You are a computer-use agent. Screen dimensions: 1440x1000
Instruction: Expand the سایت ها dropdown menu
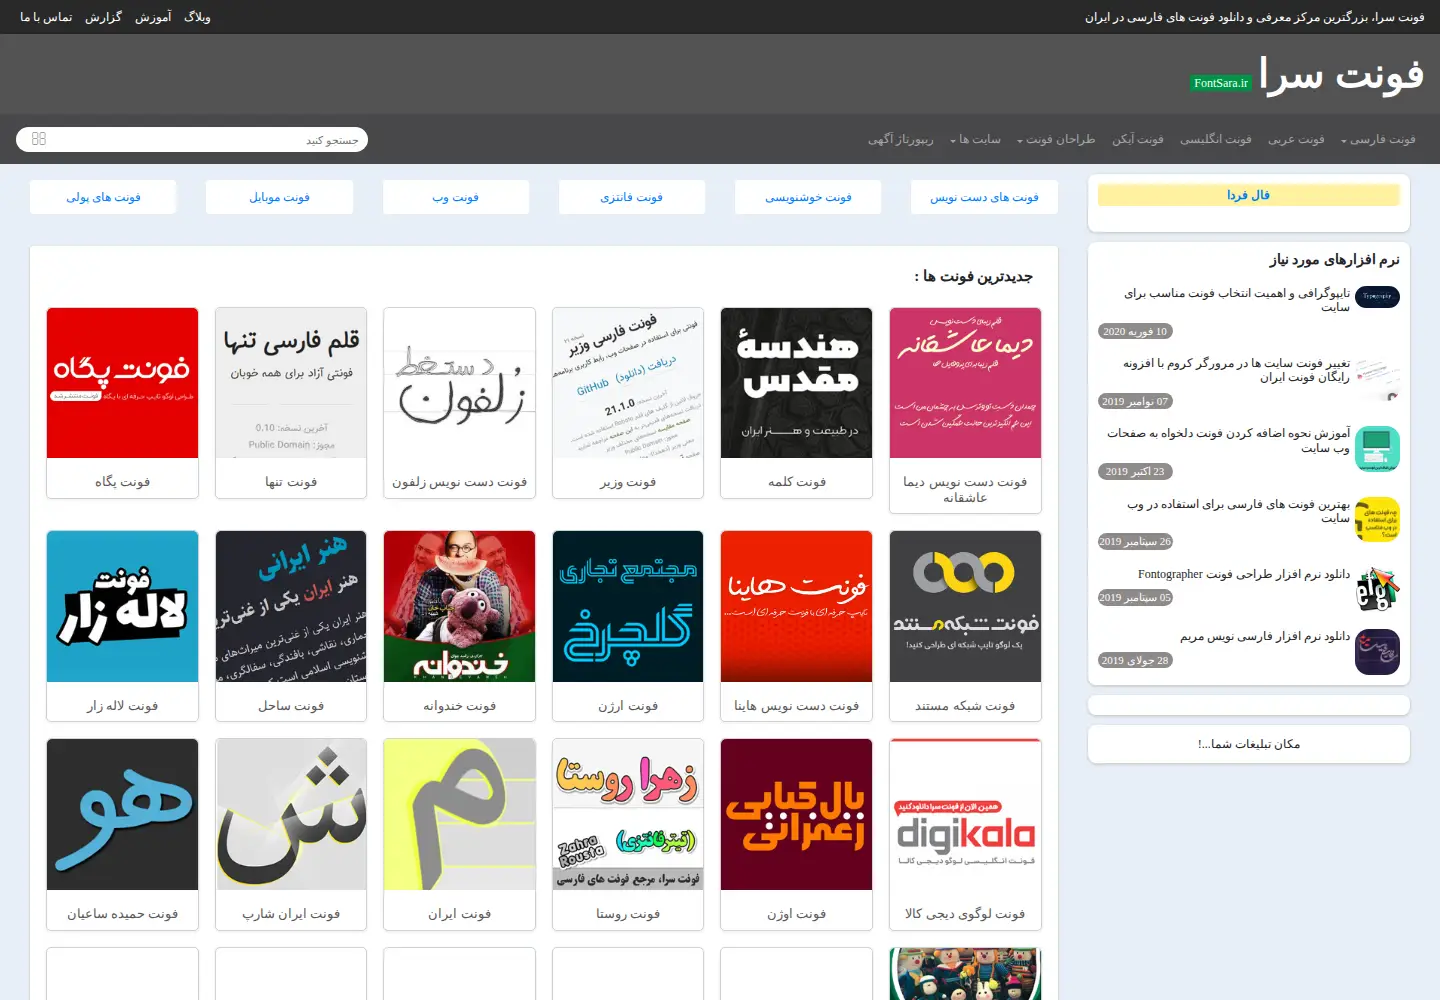pyautogui.click(x=975, y=140)
